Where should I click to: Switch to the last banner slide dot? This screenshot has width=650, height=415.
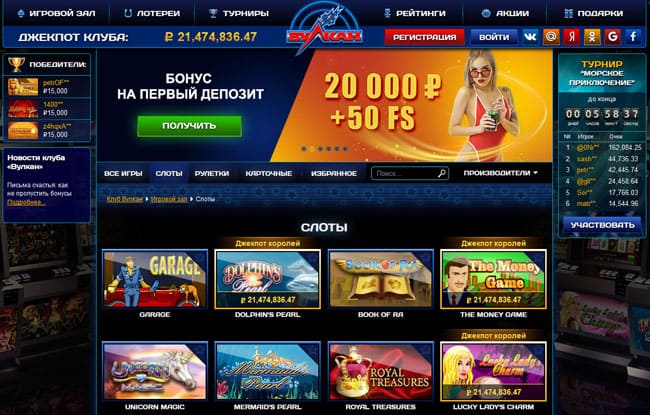click(345, 149)
